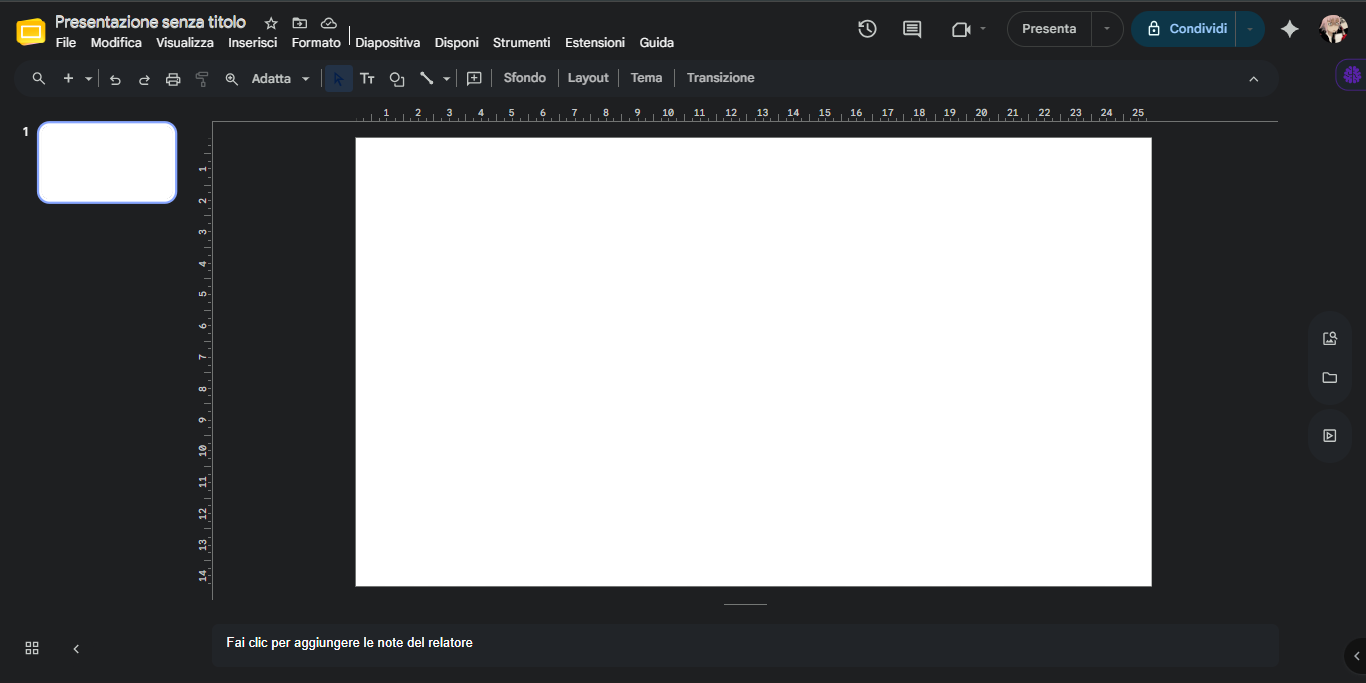Start presentation with Presenta button

[1049, 29]
